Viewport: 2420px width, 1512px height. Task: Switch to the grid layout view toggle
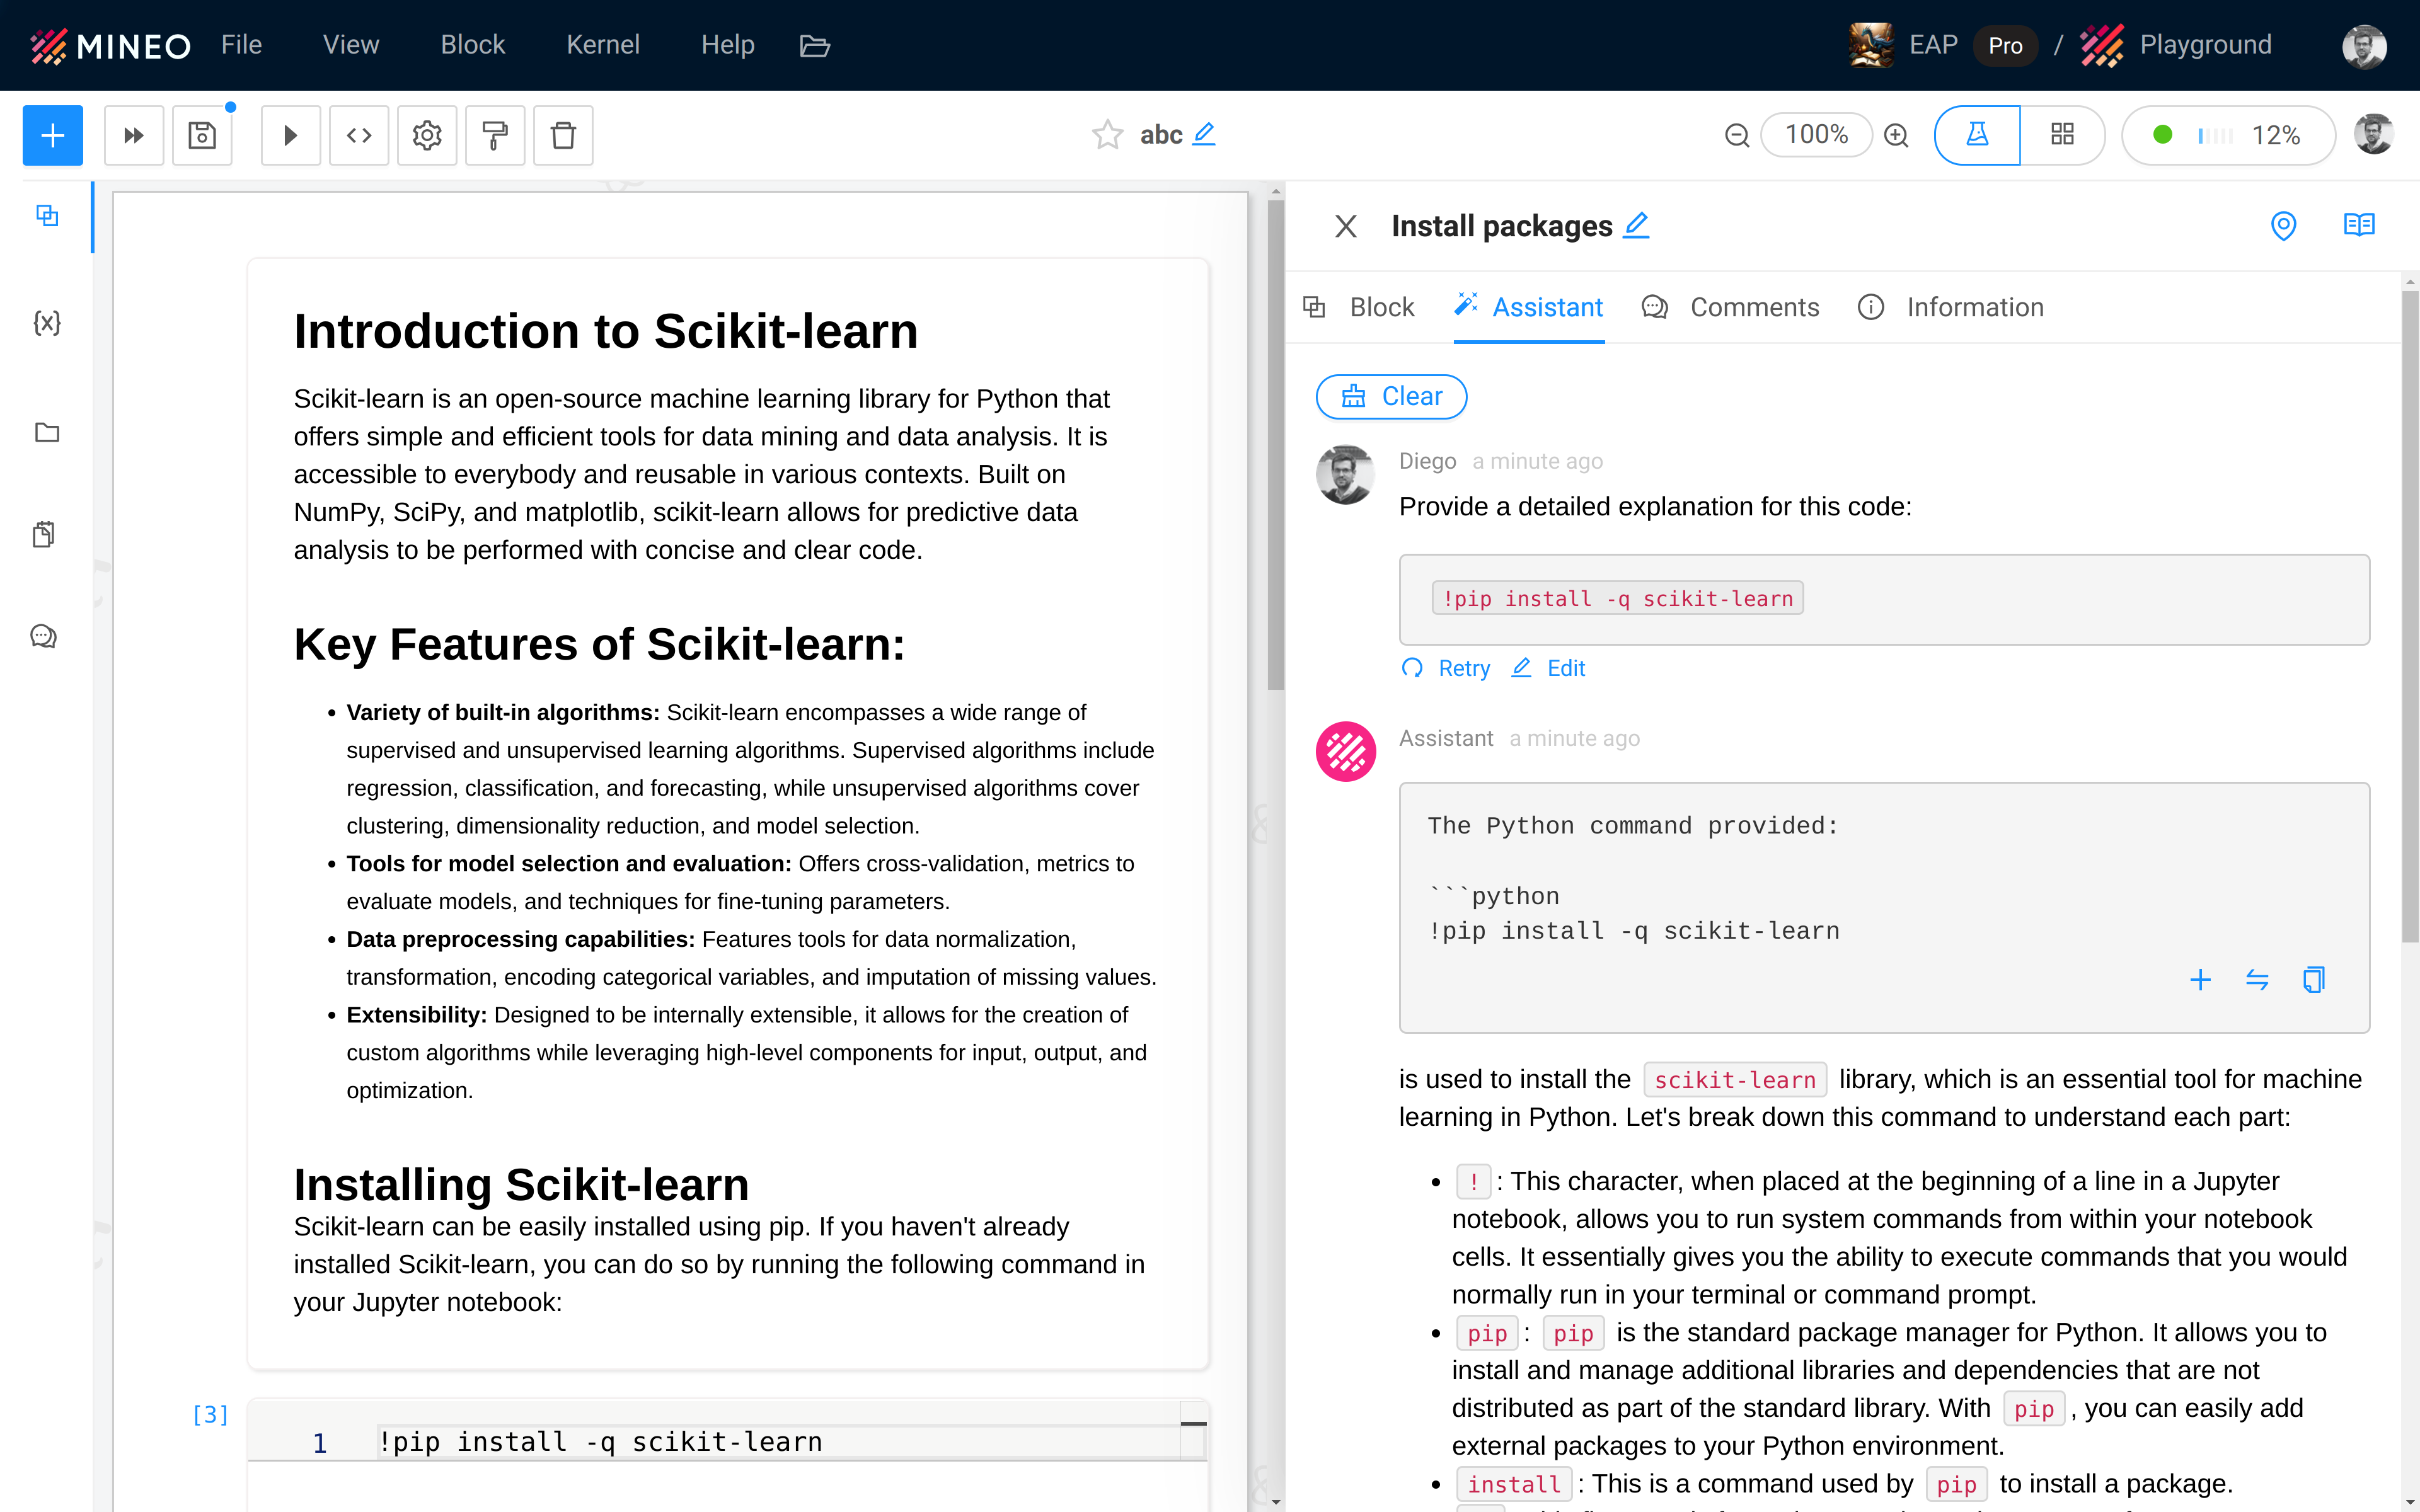[x=2062, y=135]
